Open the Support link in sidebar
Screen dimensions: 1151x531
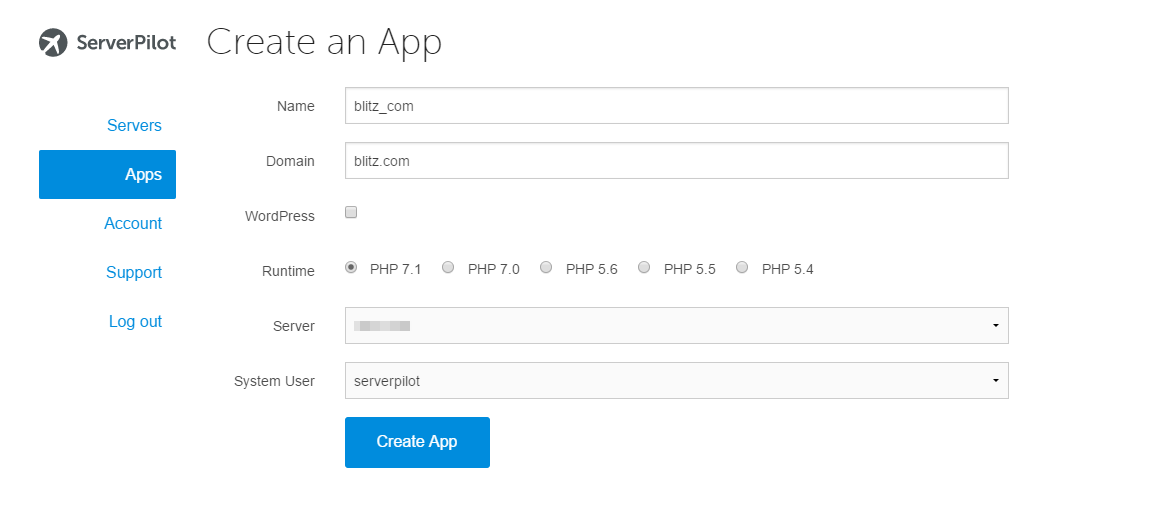pos(134,273)
